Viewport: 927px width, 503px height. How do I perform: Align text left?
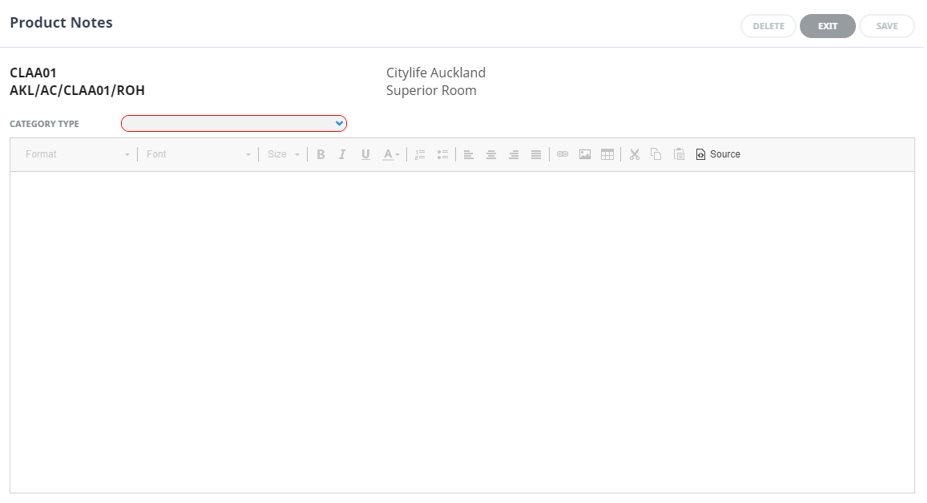tap(468, 154)
